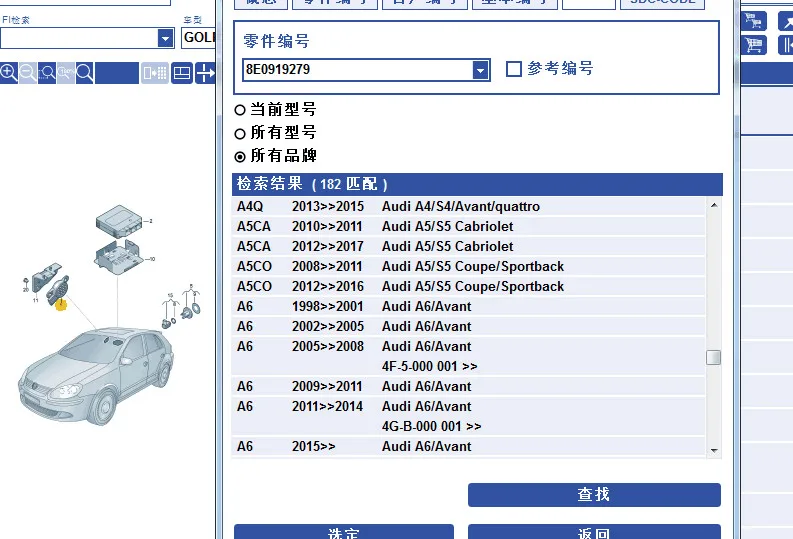Open the double shopping cart icon
Screen dimensions: 793x539
pyautogui.click(x=754, y=21)
